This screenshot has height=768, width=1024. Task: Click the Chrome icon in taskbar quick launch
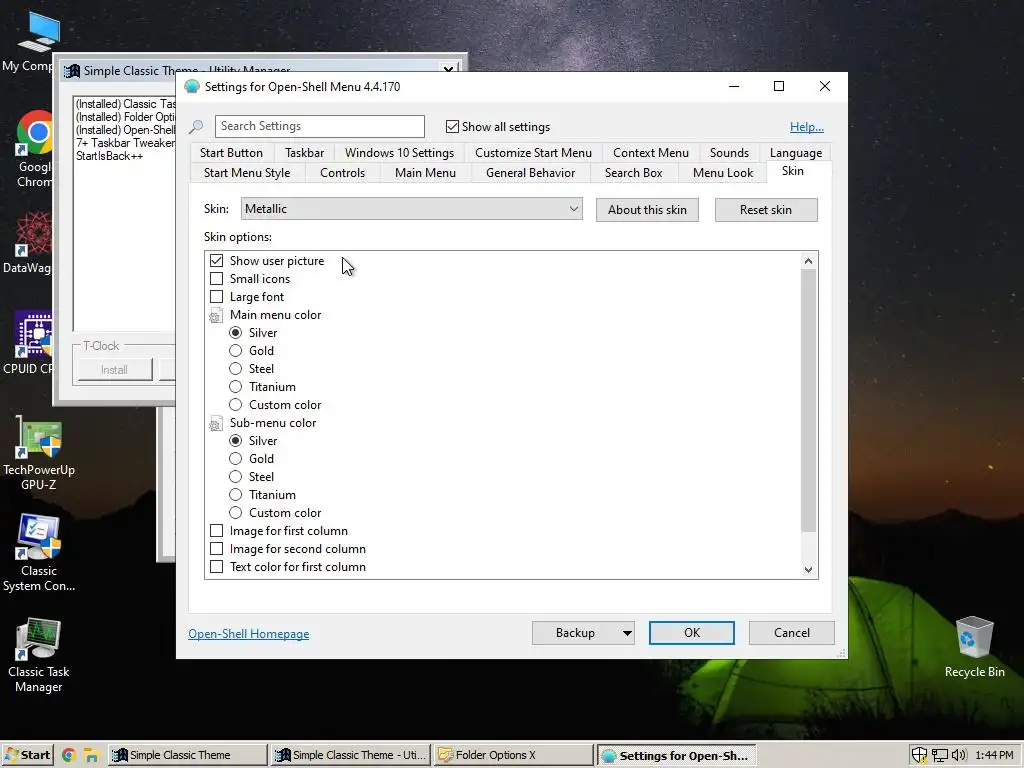click(x=69, y=756)
